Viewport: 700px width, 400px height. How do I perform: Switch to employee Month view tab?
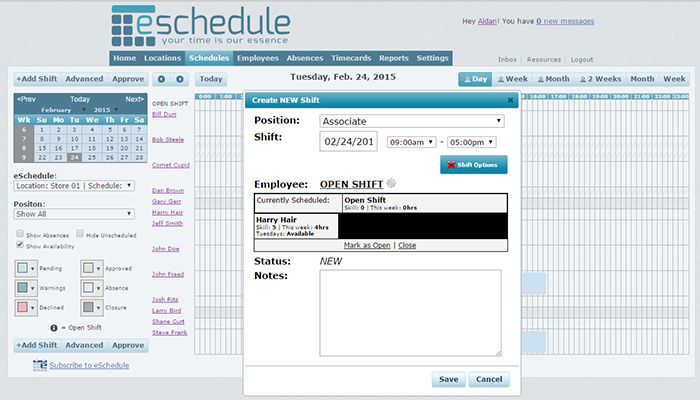(x=554, y=79)
